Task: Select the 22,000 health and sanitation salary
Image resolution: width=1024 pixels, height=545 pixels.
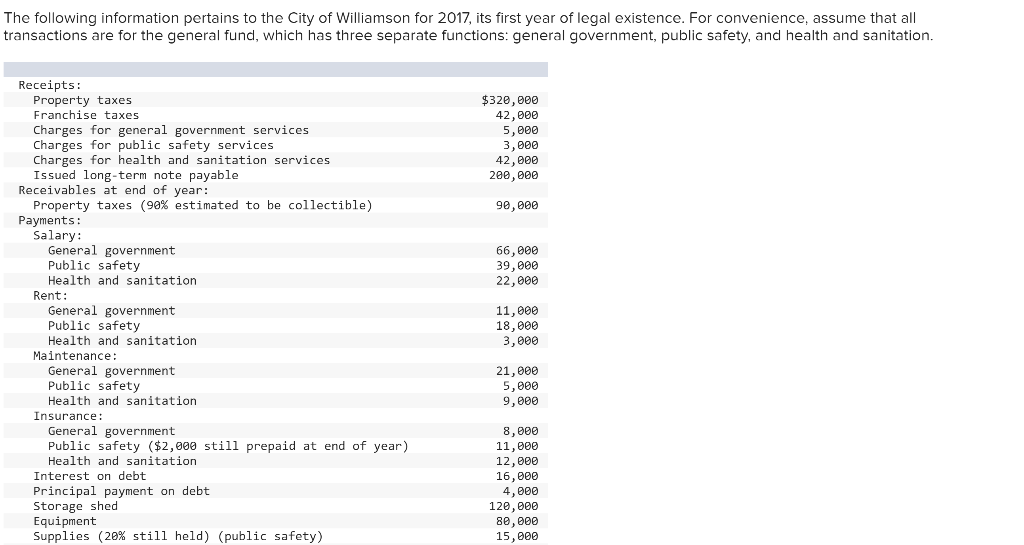Action: coord(517,280)
